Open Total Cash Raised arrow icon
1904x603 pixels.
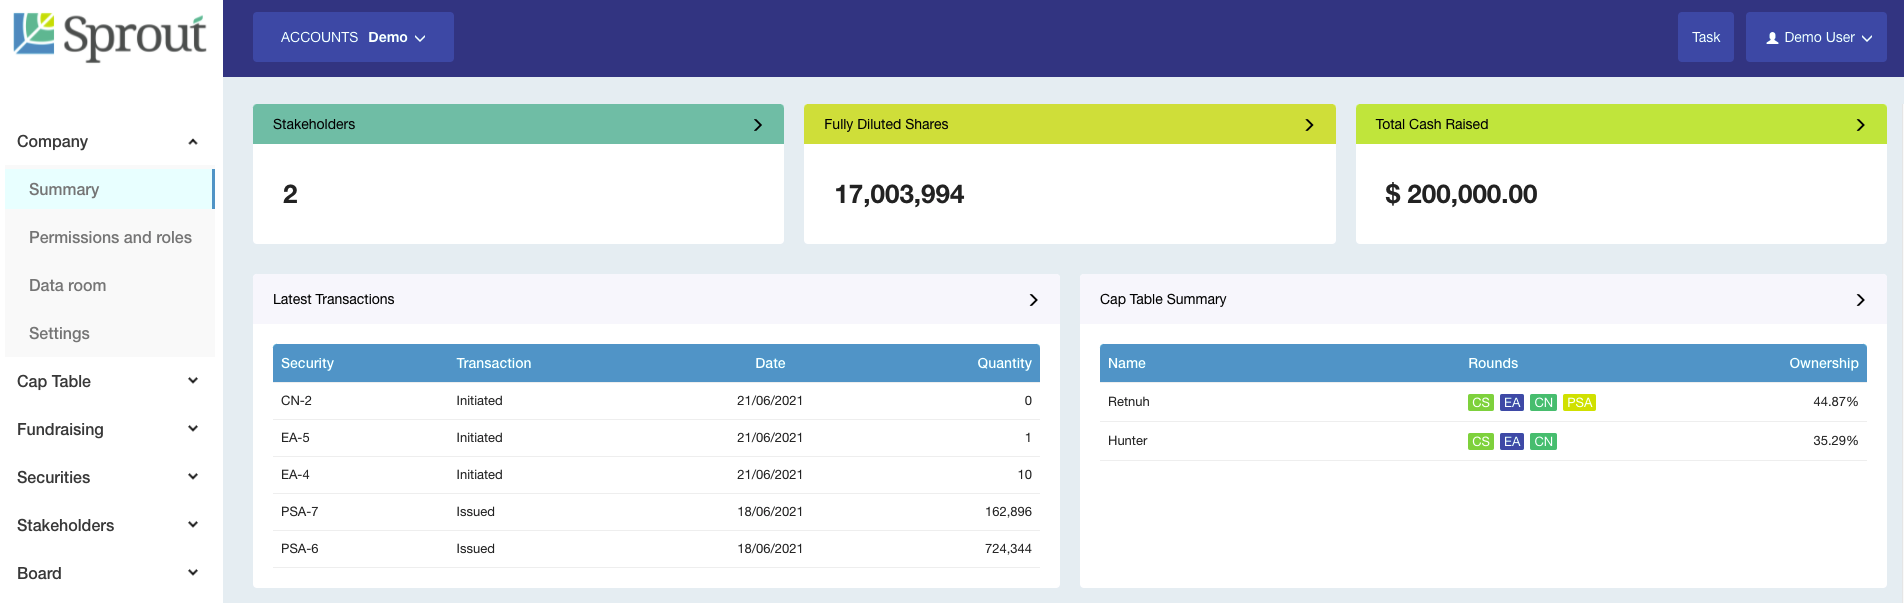click(x=1860, y=125)
